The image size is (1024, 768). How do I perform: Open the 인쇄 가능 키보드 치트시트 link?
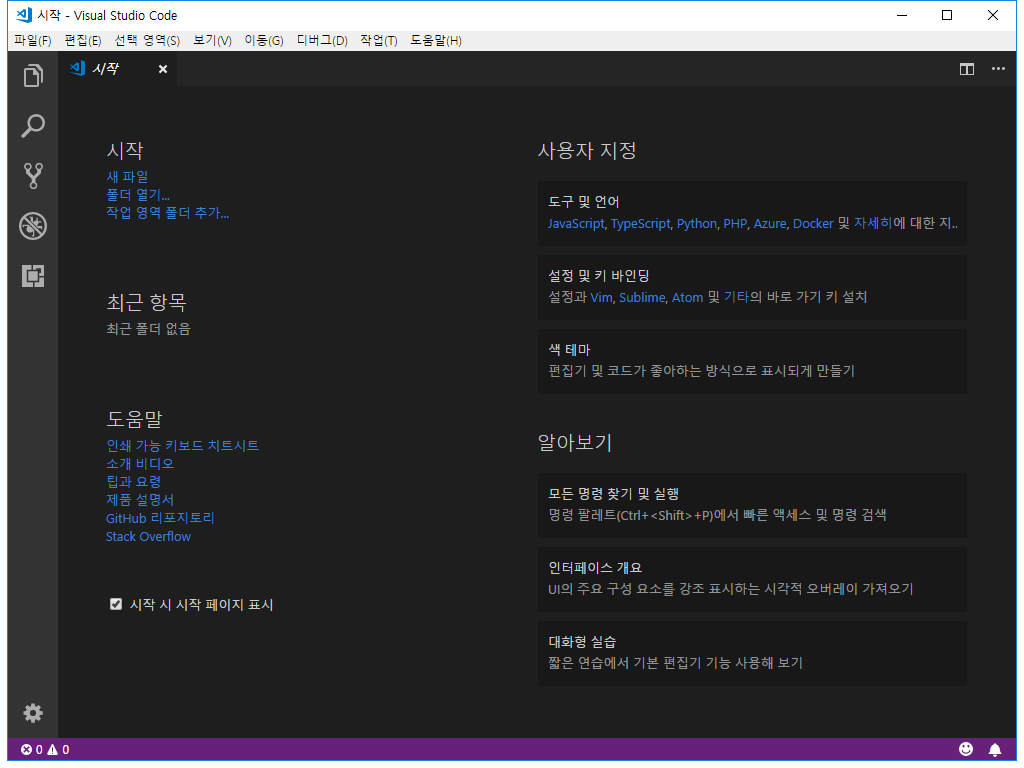coord(182,445)
